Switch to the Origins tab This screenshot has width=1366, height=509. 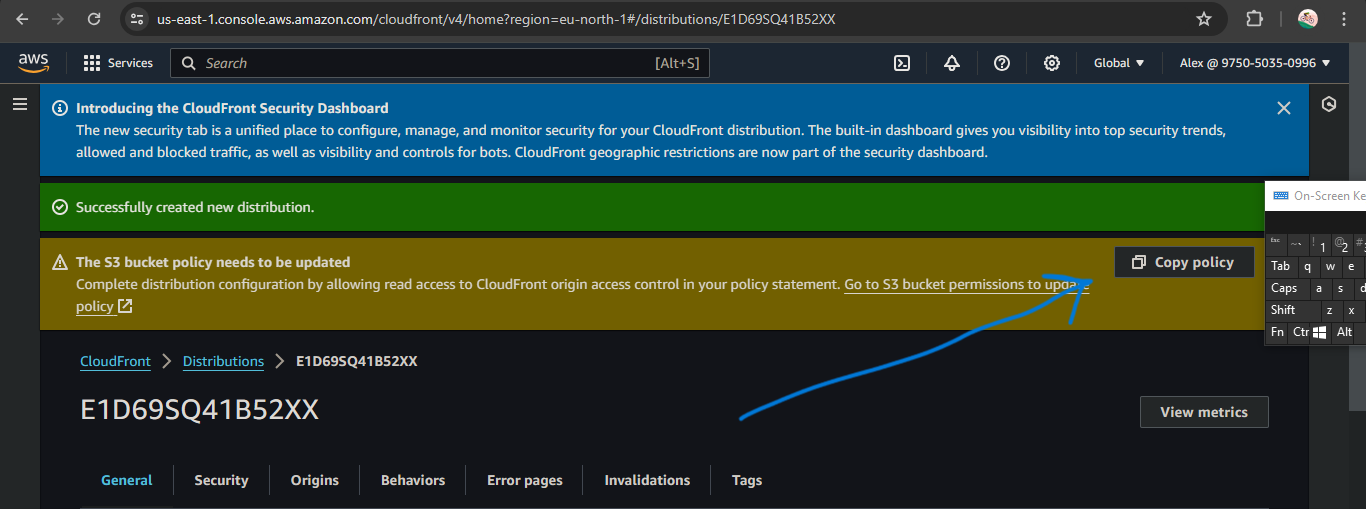tap(315, 480)
